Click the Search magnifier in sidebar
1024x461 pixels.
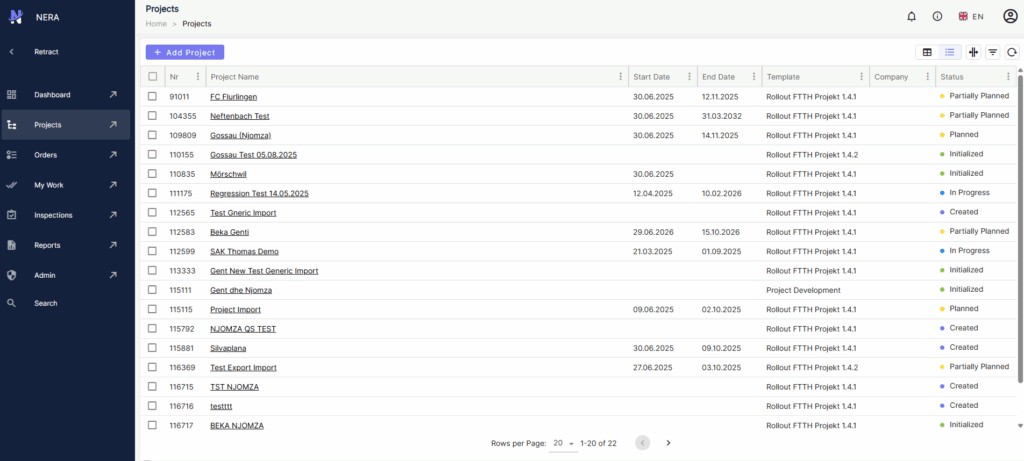coord(11,303)
